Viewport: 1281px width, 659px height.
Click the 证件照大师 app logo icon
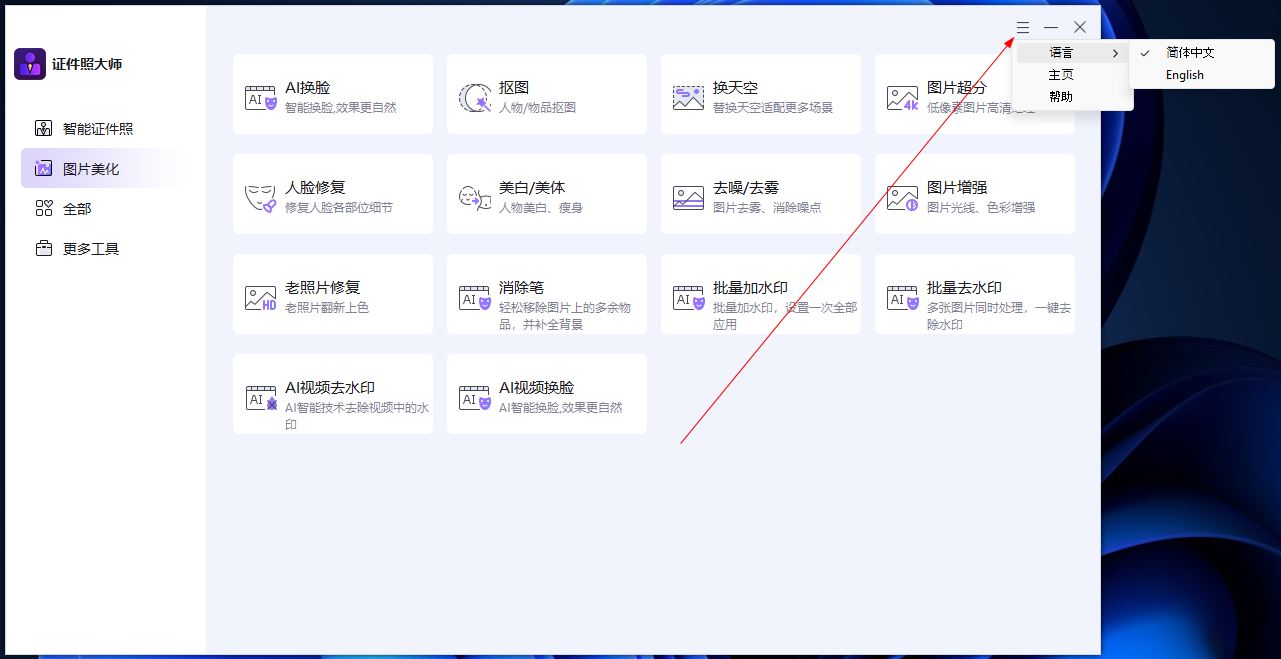30,64
